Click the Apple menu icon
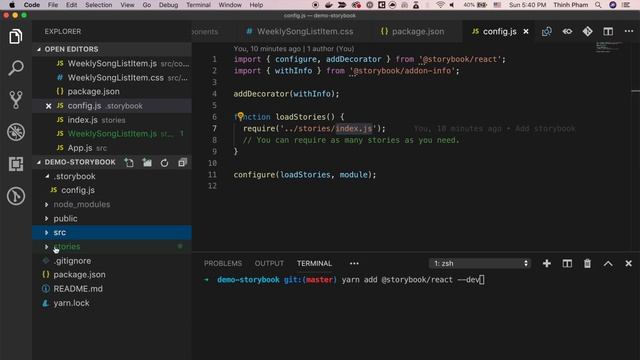This screenshot has width=640, height=360. coord(12,5)
